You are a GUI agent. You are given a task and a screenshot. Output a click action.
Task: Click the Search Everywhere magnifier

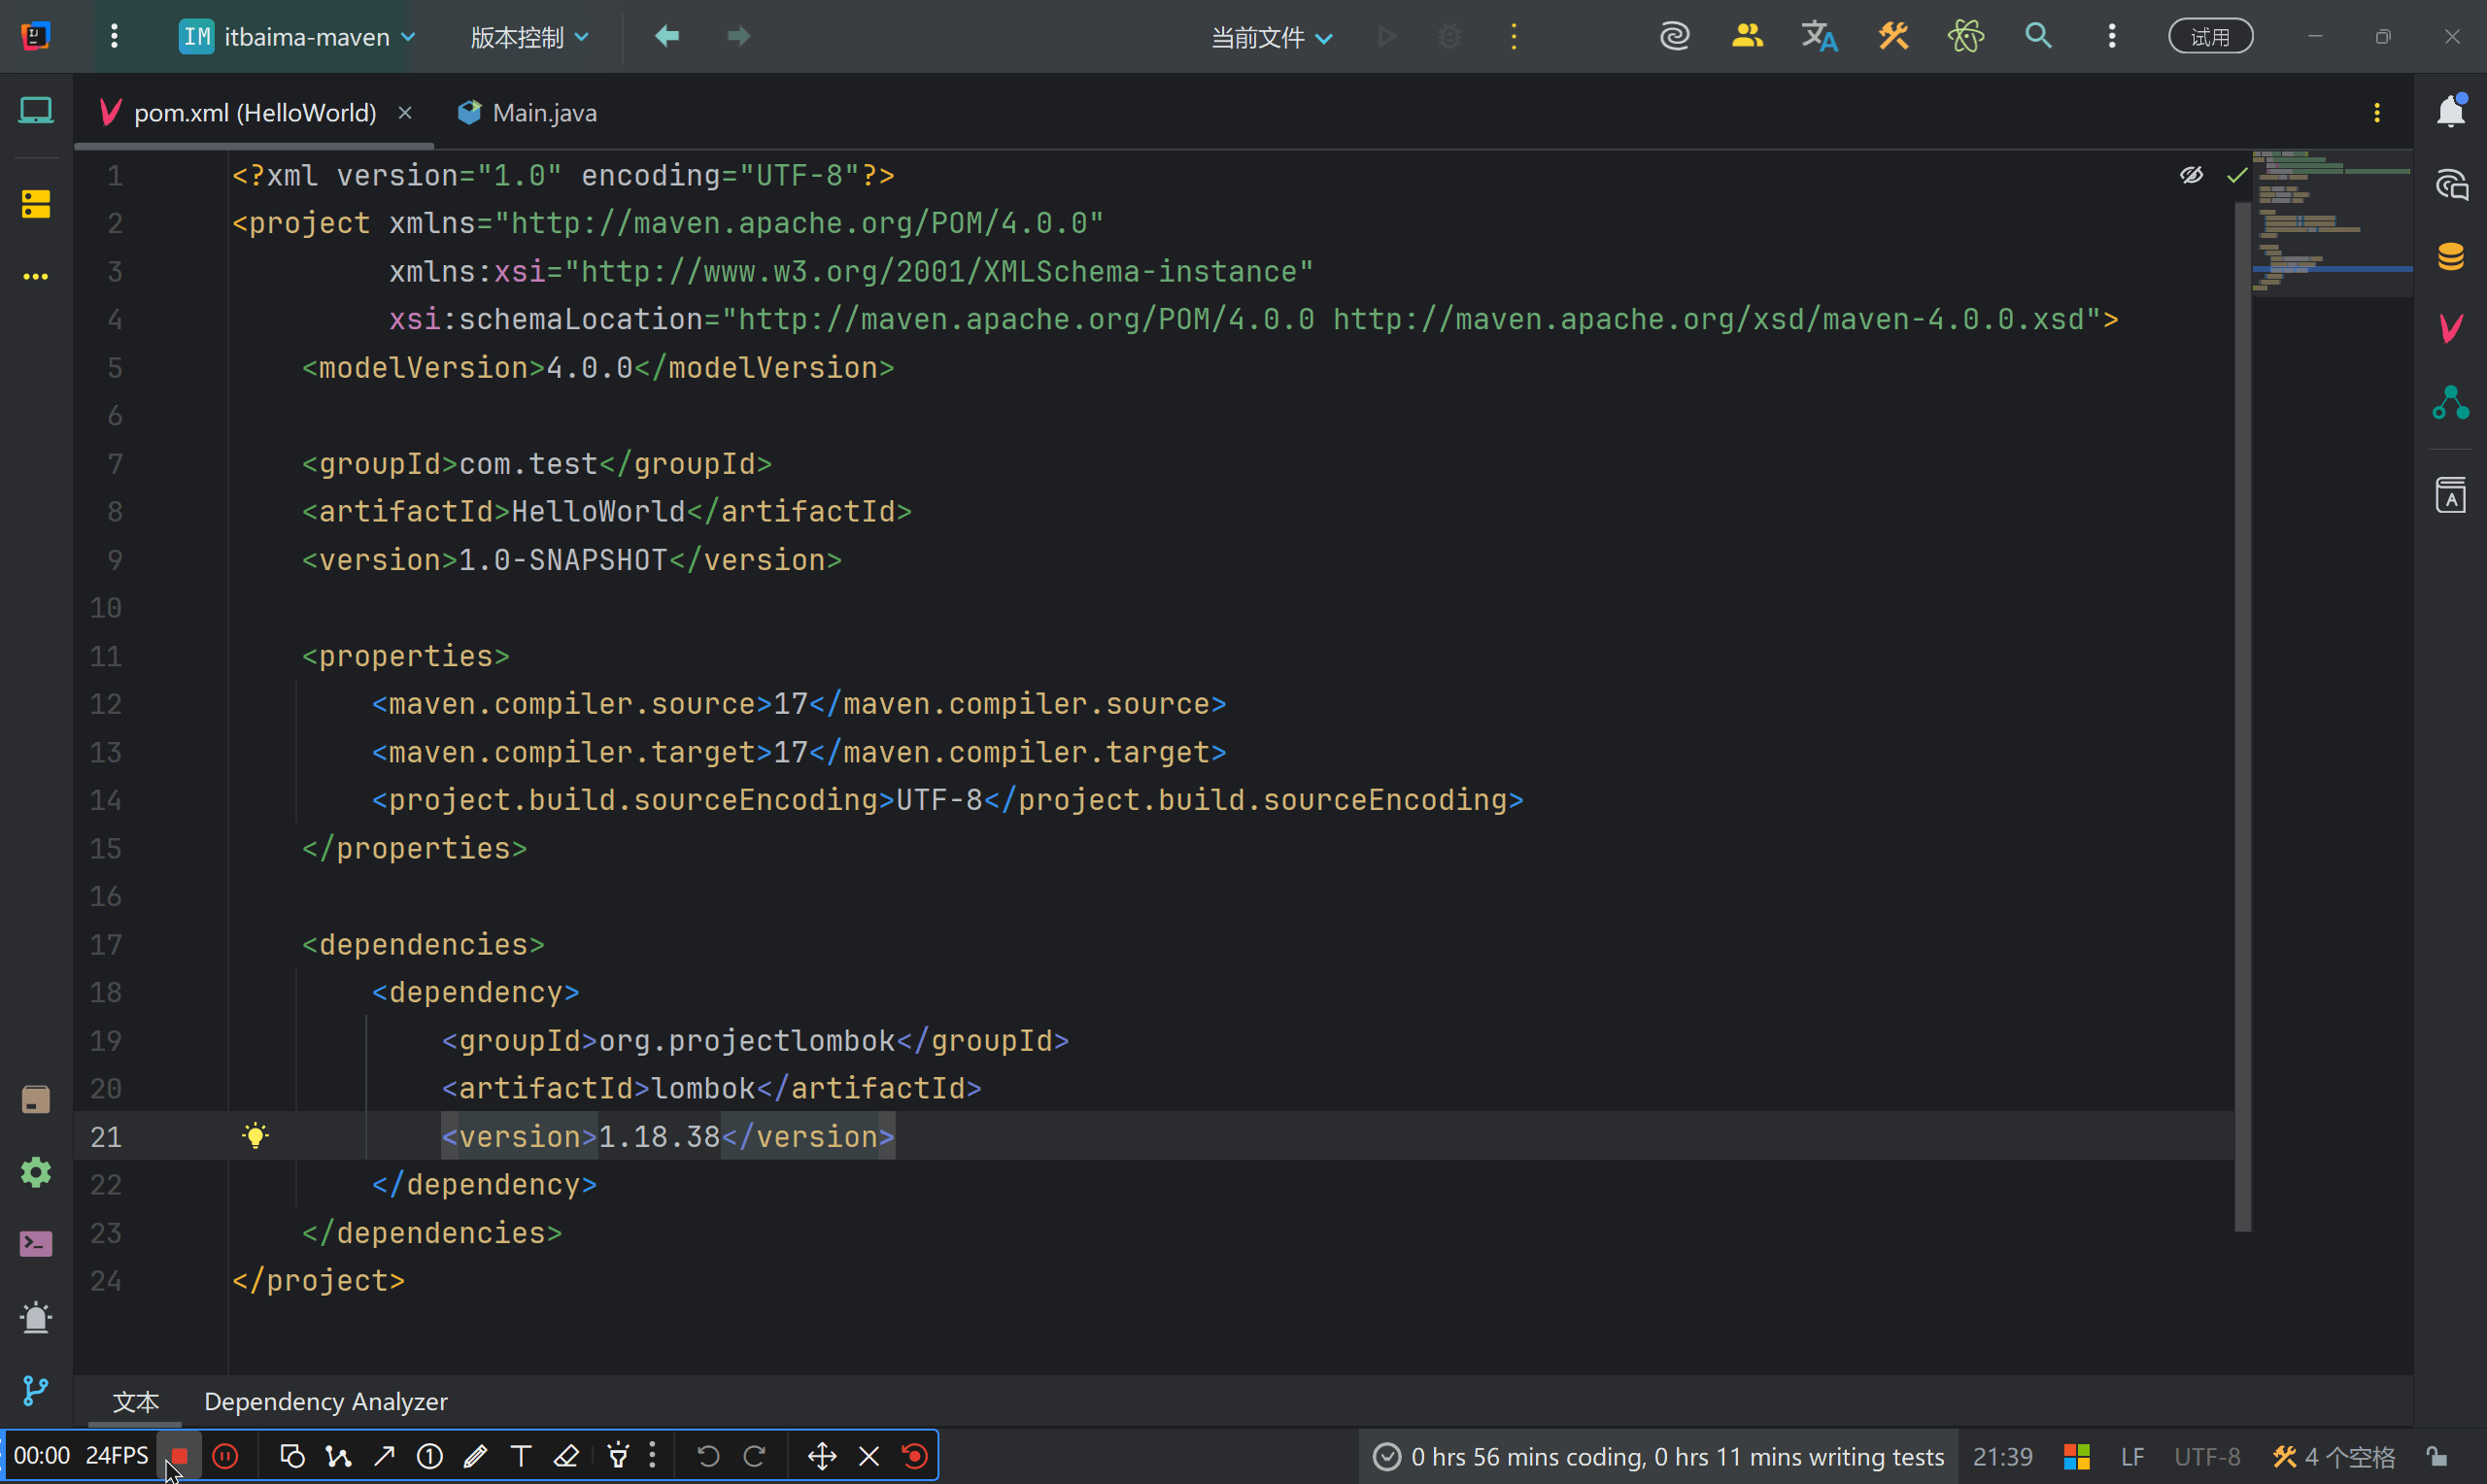[x=2038, y=37]
